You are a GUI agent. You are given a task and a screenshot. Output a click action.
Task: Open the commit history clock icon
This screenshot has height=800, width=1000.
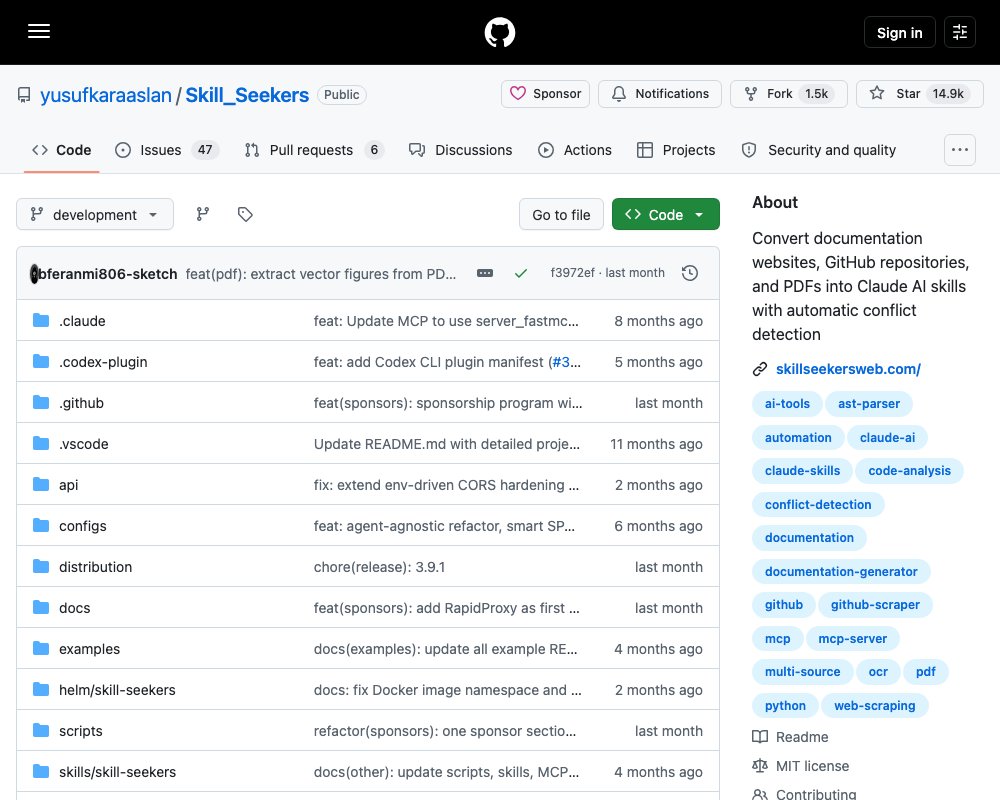pyautogui.click(x=689, y=273)
